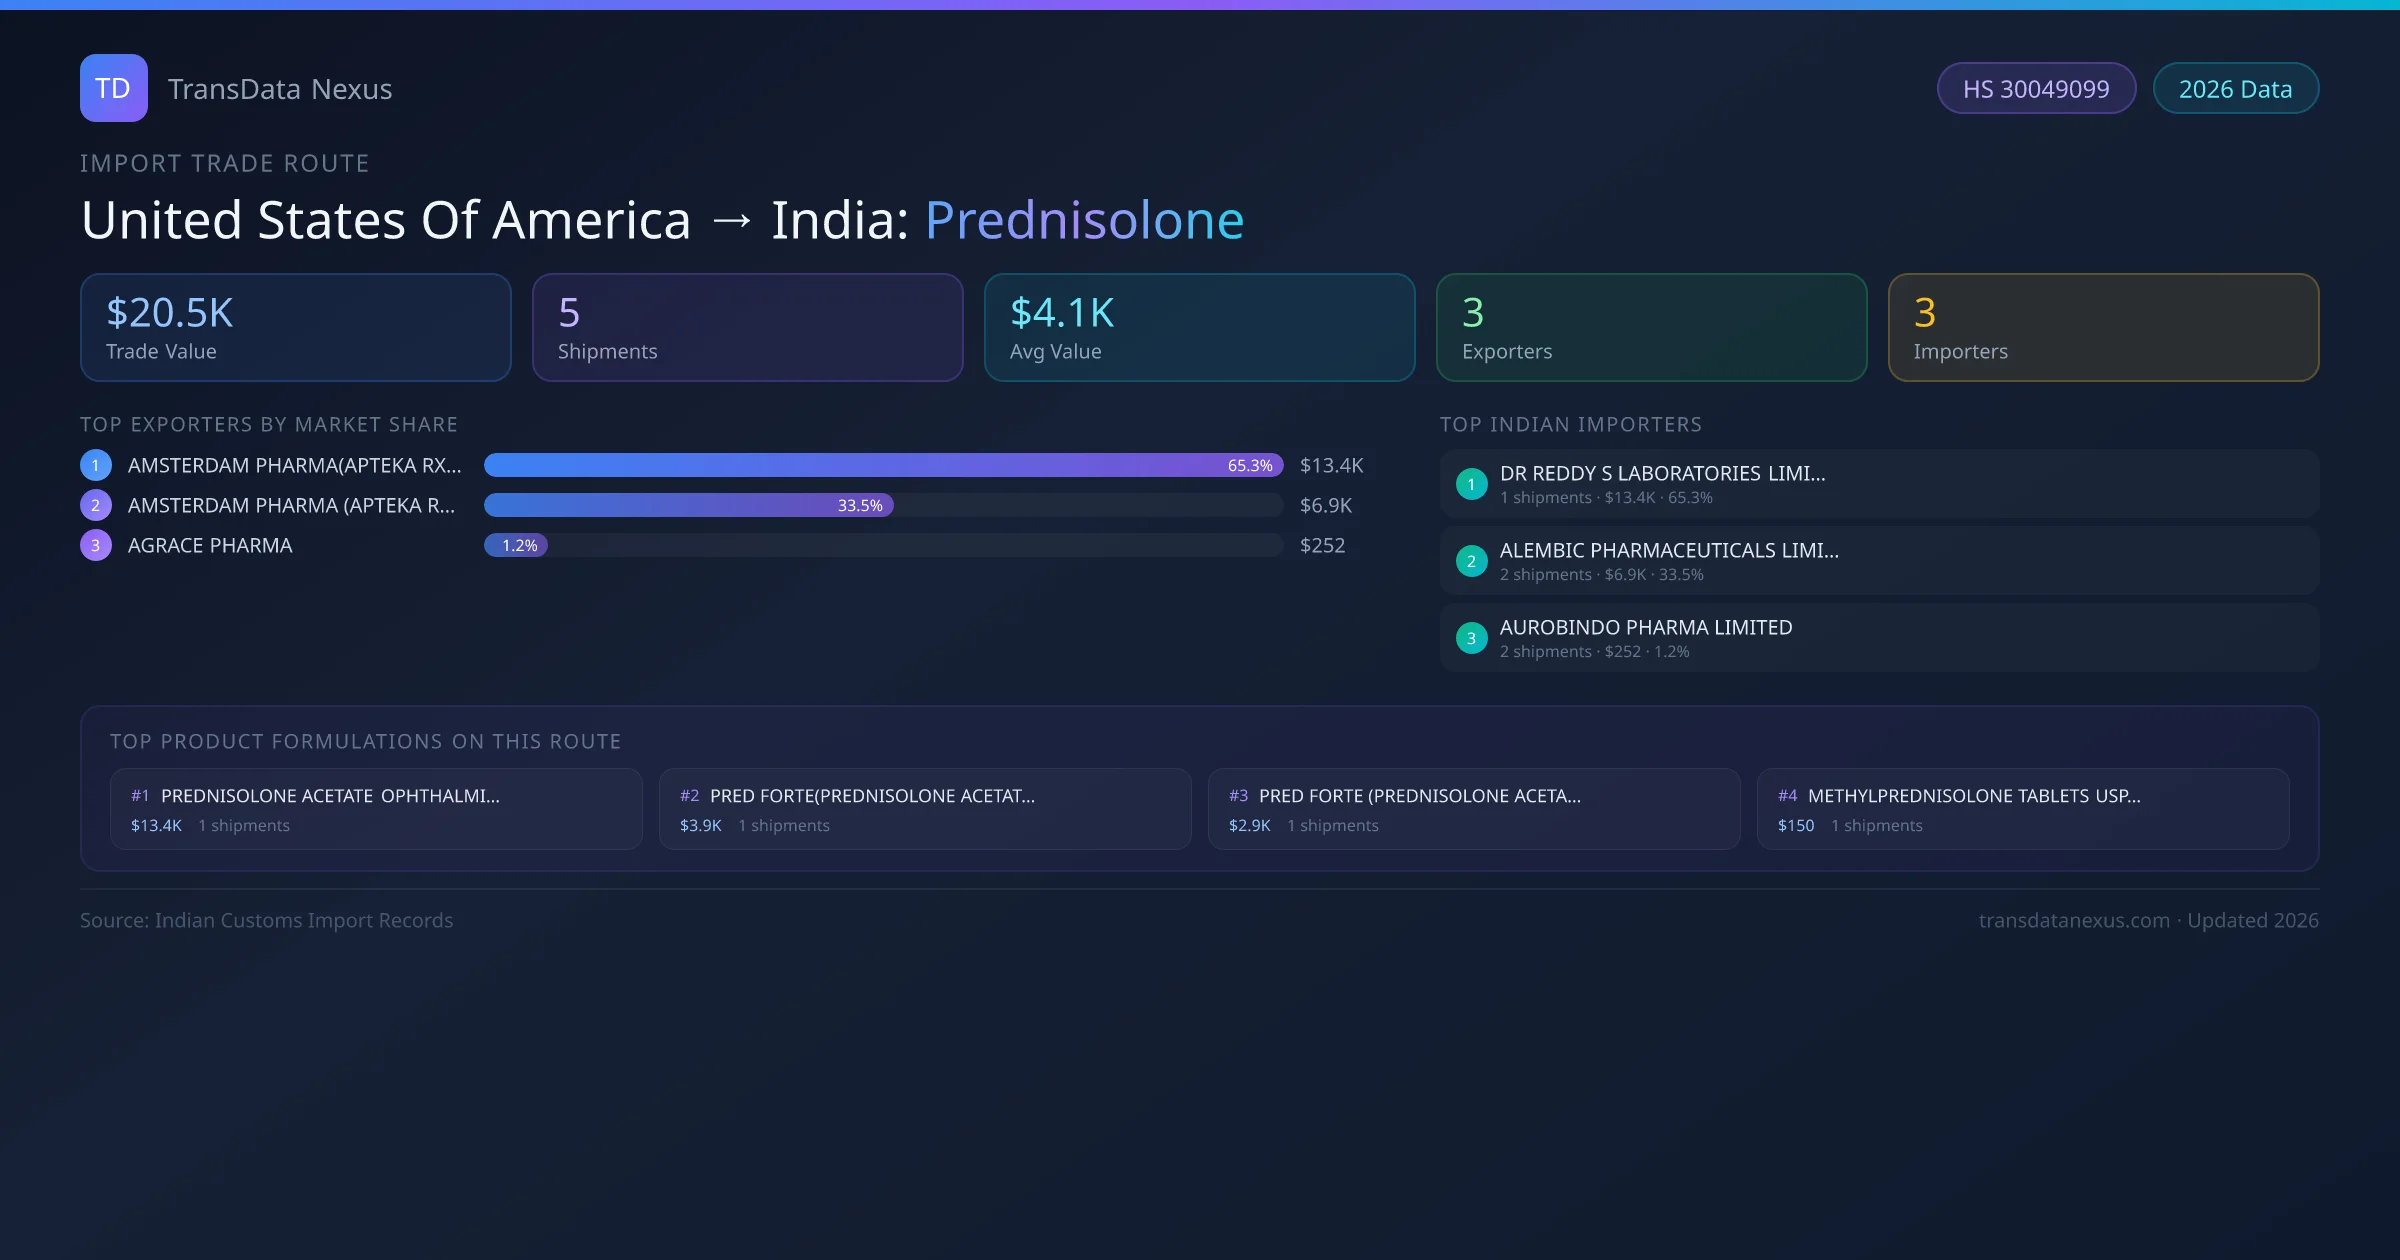The height and width of the screenshot is (1260, 2400).
Task: Enable the Avg Value card highlight
Action: tap(1199, 327)
